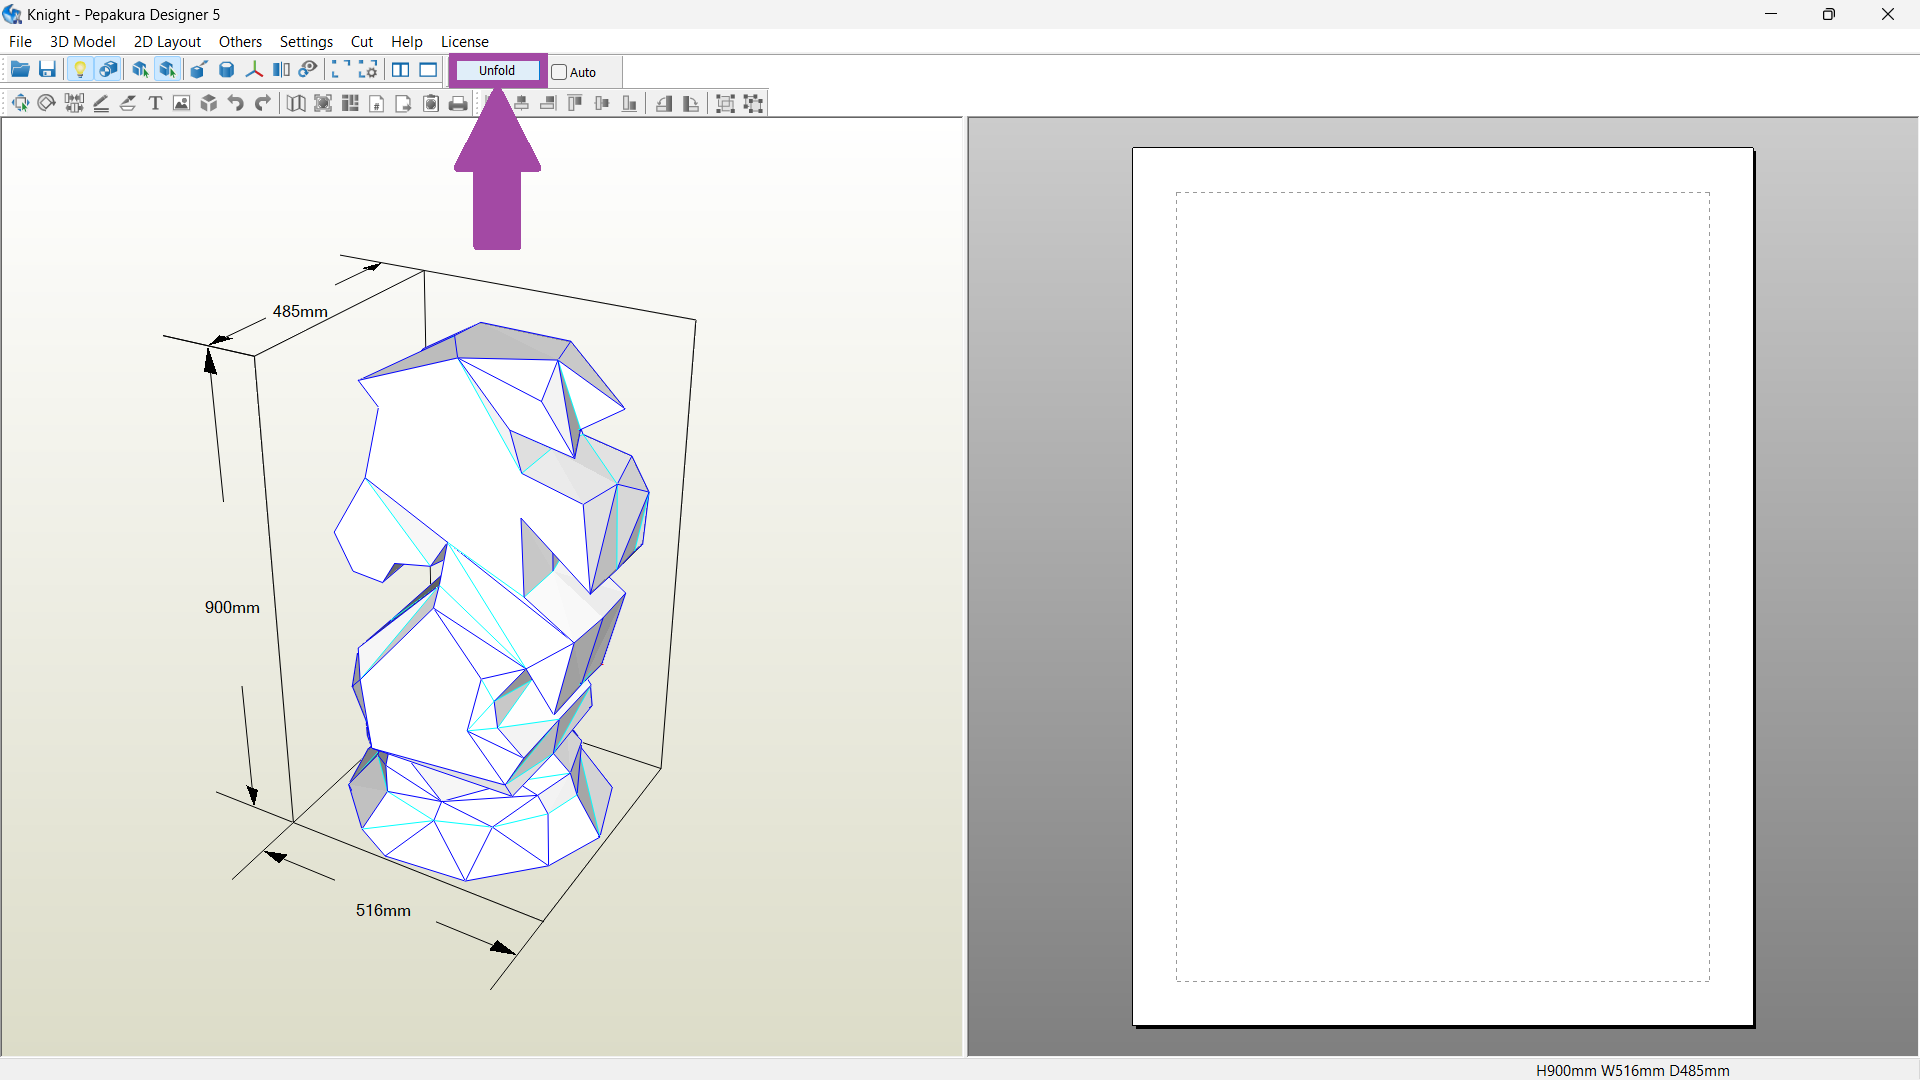The height and width of the screenshot is (1080, 1920).
Task: Toggle the light bulb lighting button
Action: pos(80,70)
